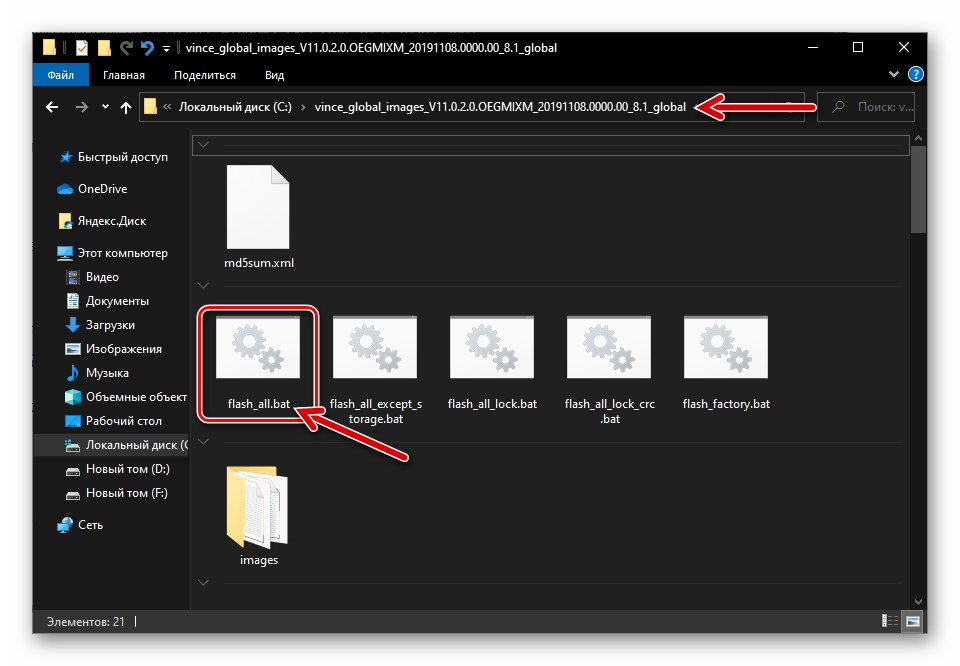The width and height of the screenshot is (960, 666).
Task: Click the Up one level arrow
Action: coord(124,107)
